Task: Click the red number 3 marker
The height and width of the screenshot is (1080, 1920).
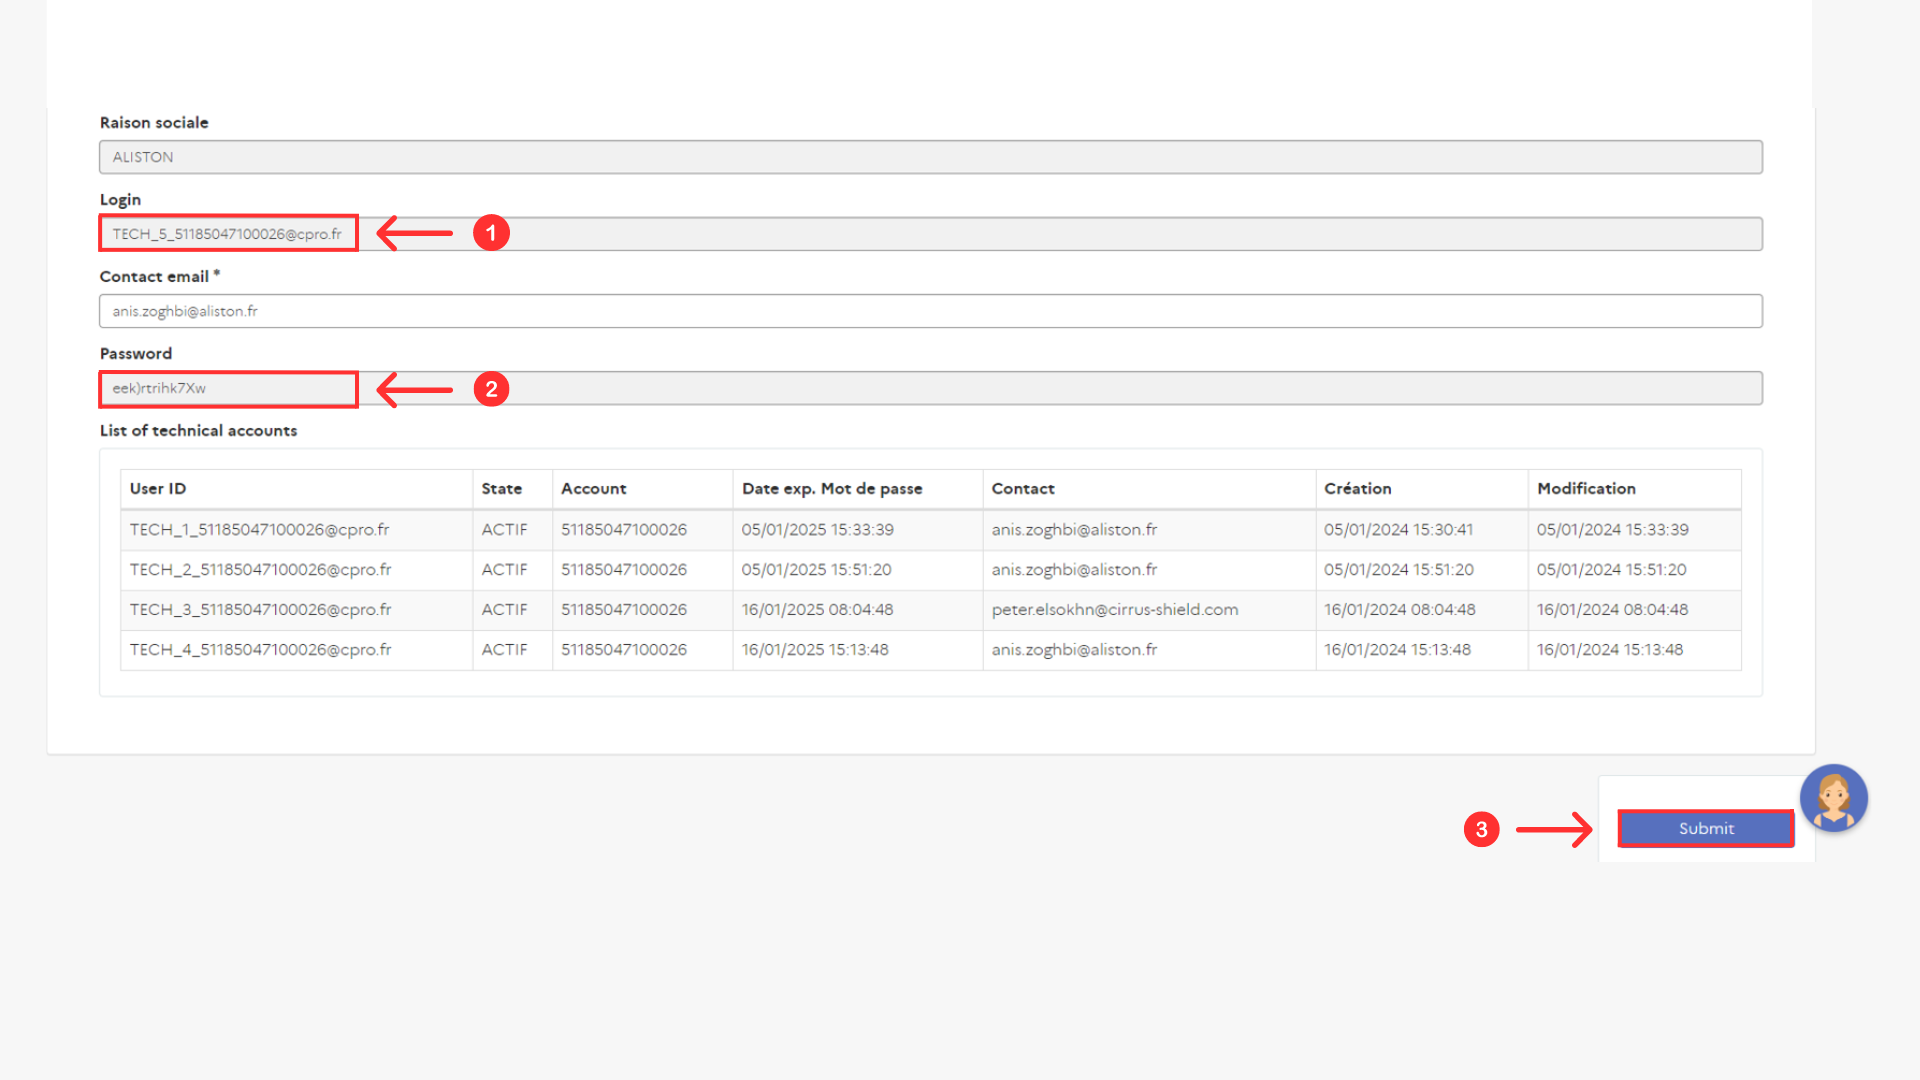Action: click(x=1481, y=829)
